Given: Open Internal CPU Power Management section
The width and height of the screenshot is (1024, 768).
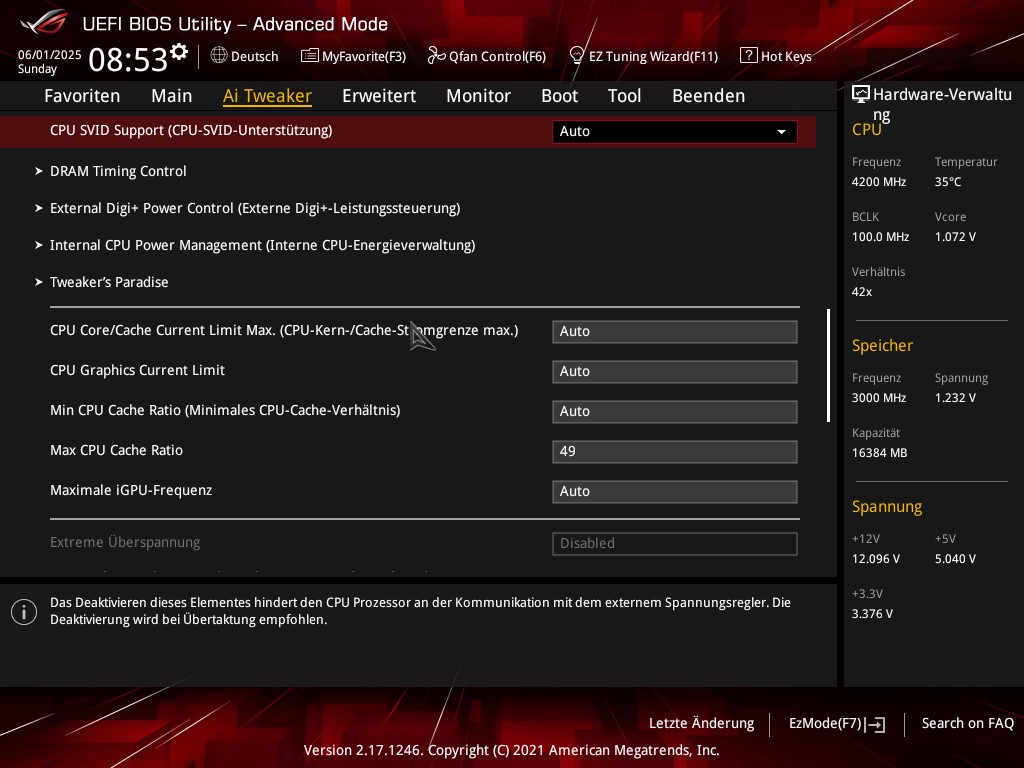Looking at the screenshot, I should (262, 245).
